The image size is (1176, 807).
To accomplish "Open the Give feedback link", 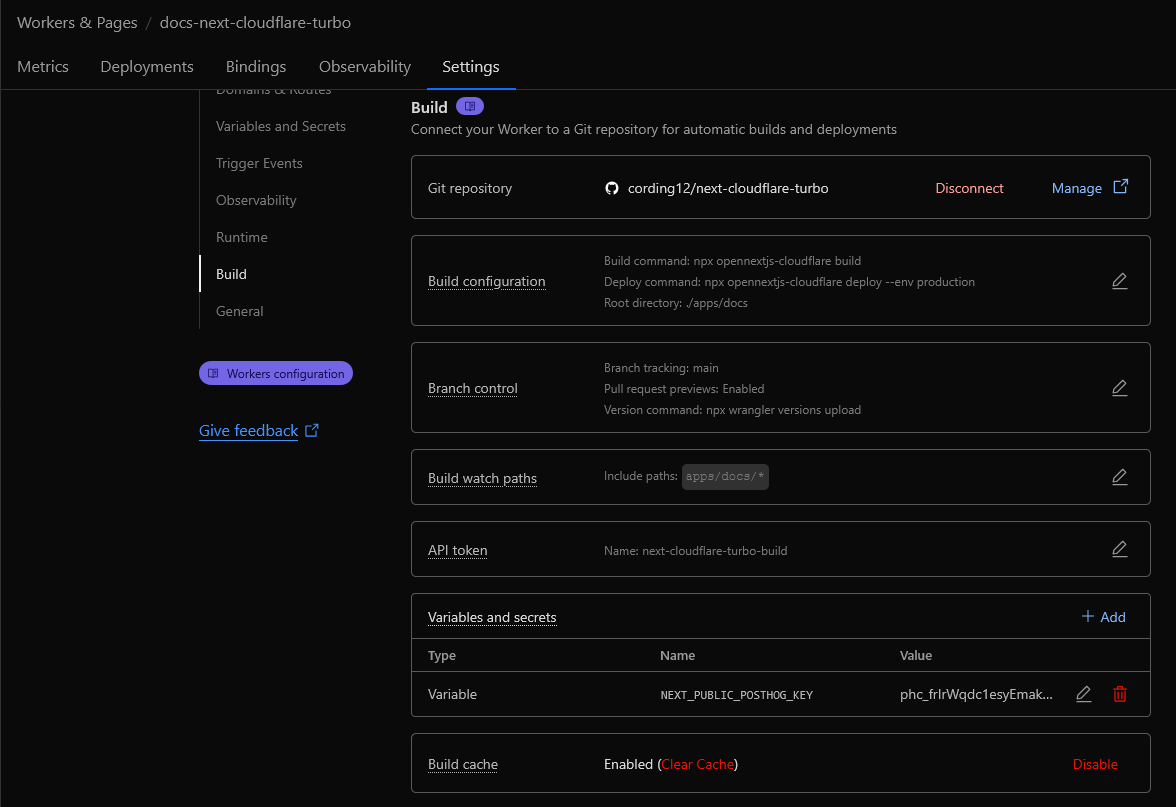I will click(248, 430).
